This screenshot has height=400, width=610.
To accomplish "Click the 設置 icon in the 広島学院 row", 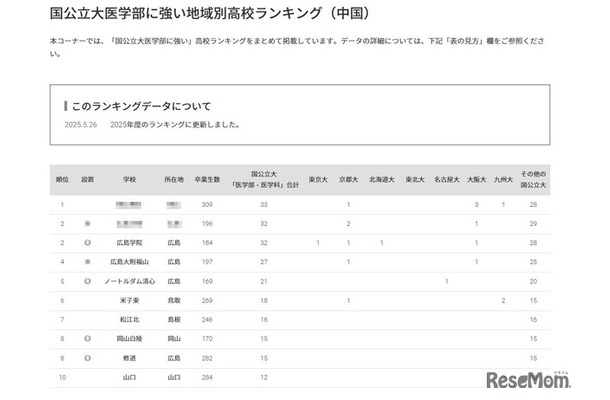I will pos(88,242).
